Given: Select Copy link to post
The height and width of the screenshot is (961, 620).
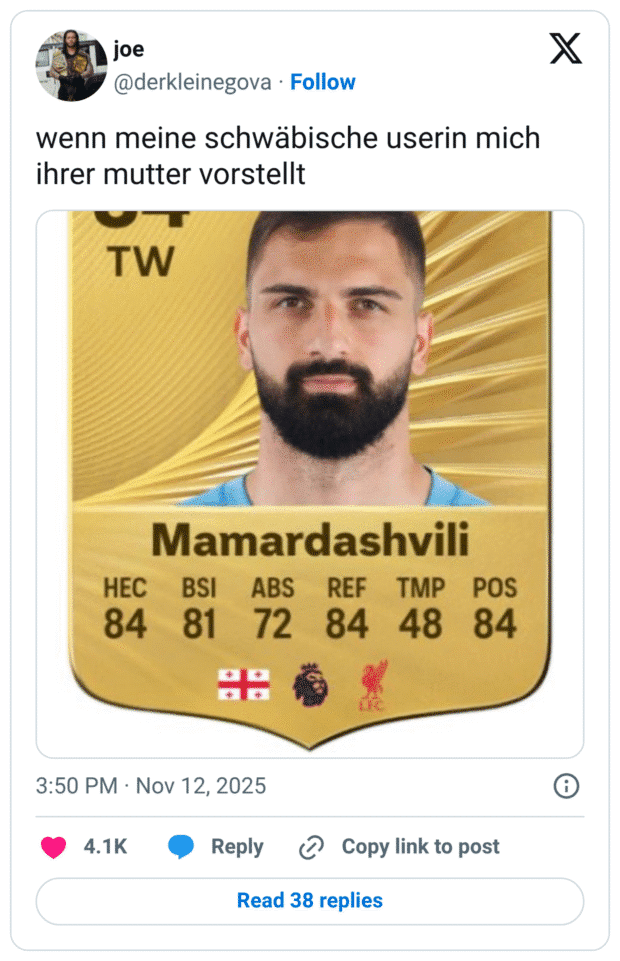Looking at the screenshot, I should (420, 847).
